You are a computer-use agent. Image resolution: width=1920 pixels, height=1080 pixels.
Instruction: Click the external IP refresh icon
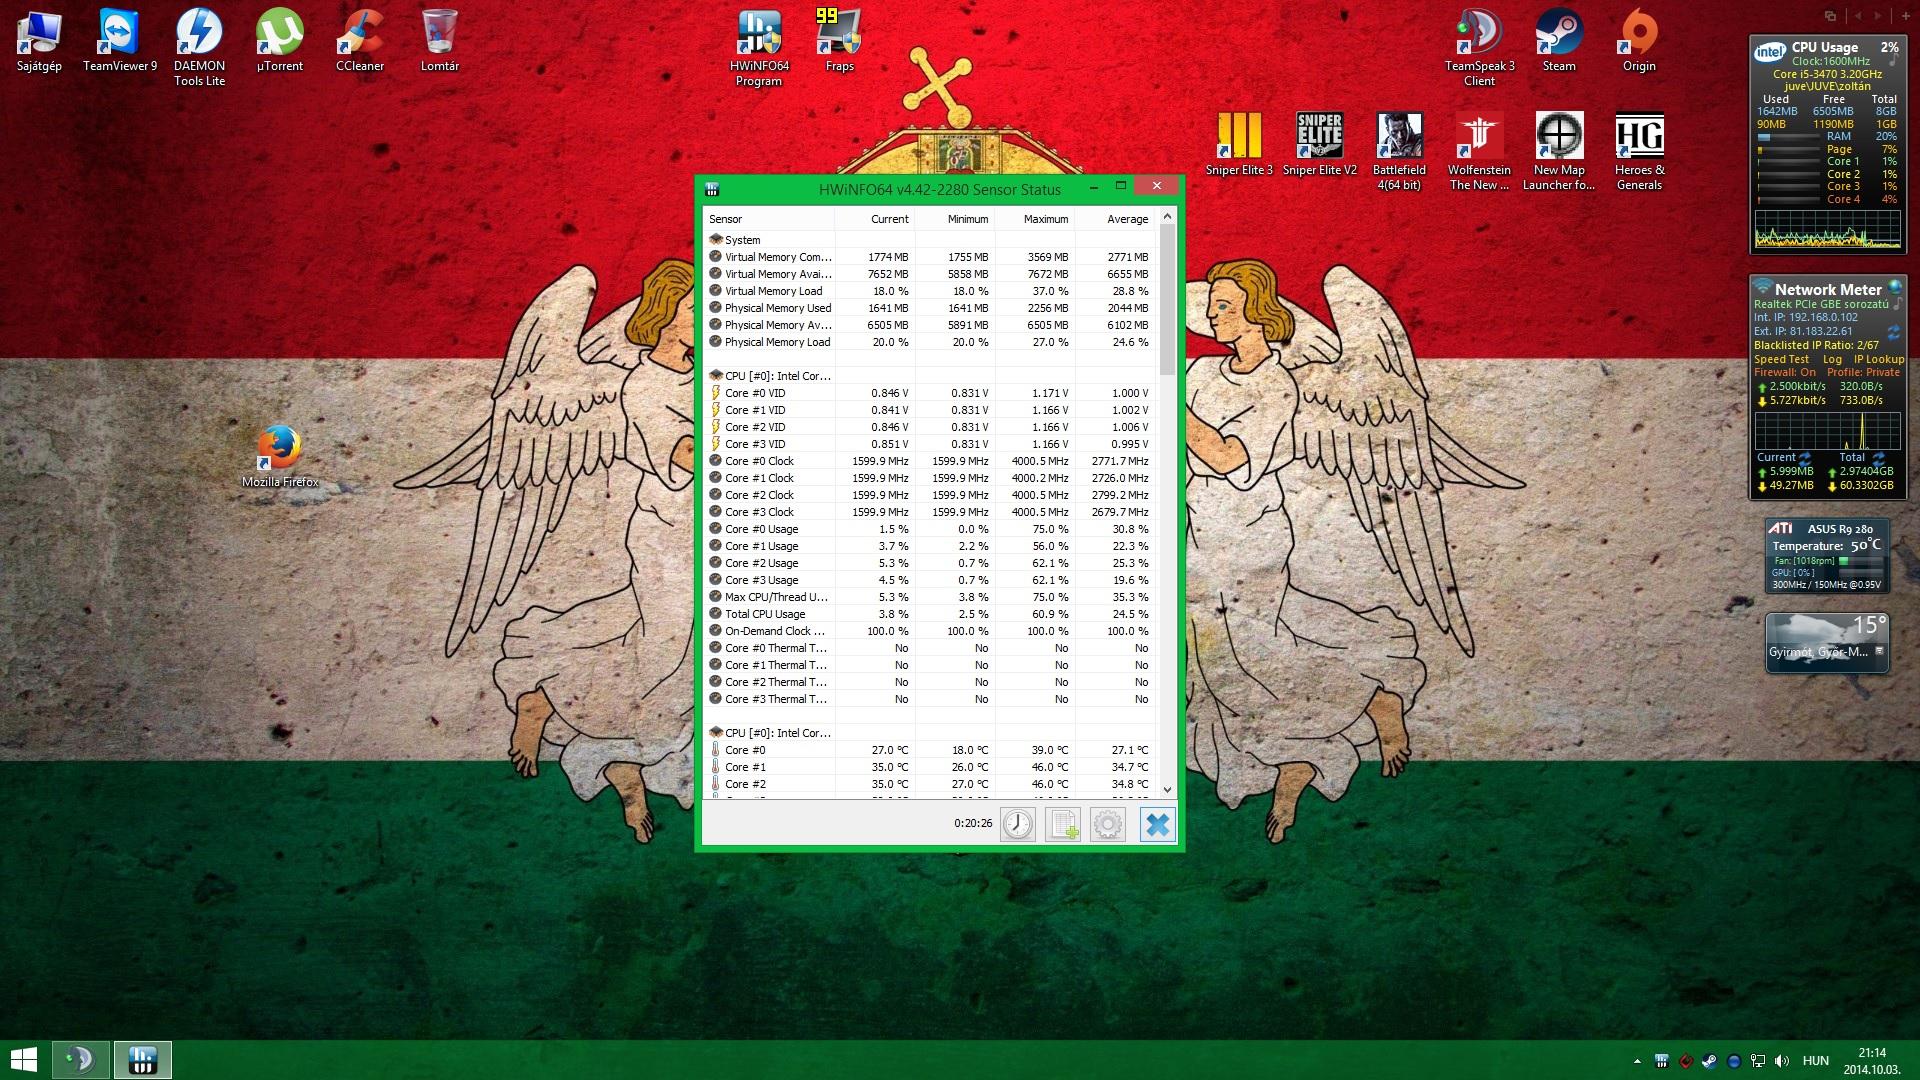click(1892, 331)
